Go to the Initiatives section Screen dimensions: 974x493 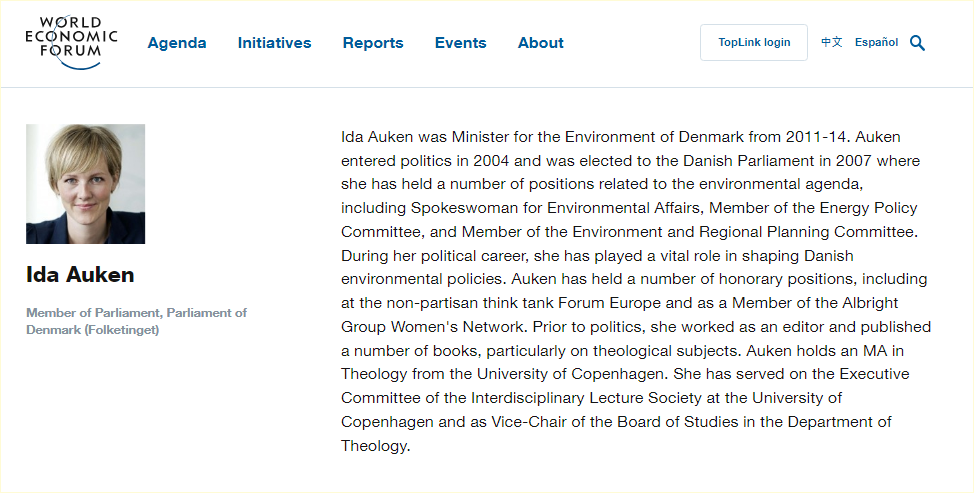click(274, 43)
